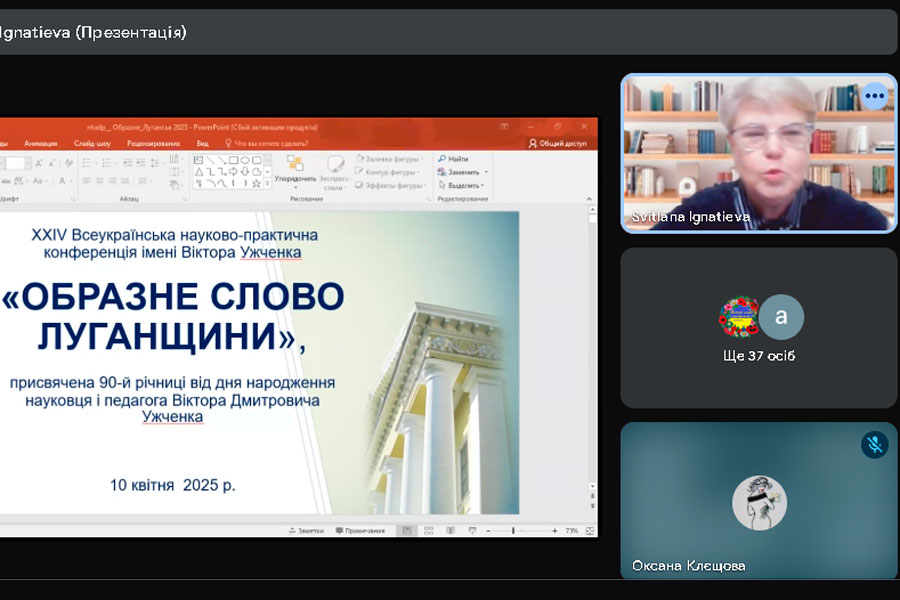Adjust the zoom slider handle

514,531
